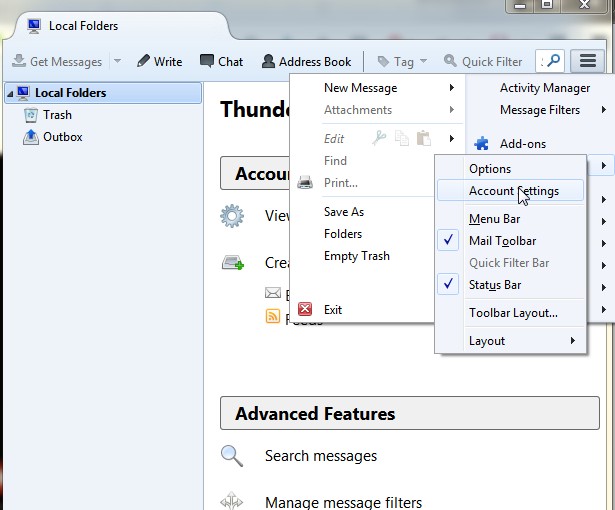Click the Create account mailbox icon
The width and height of the screenshot is (615, 510).
click(x=233, y=262)
